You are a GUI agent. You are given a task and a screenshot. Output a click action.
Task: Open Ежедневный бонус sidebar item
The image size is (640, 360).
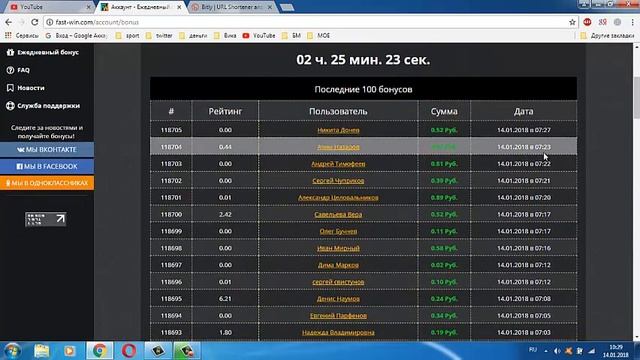pos(43,52)
